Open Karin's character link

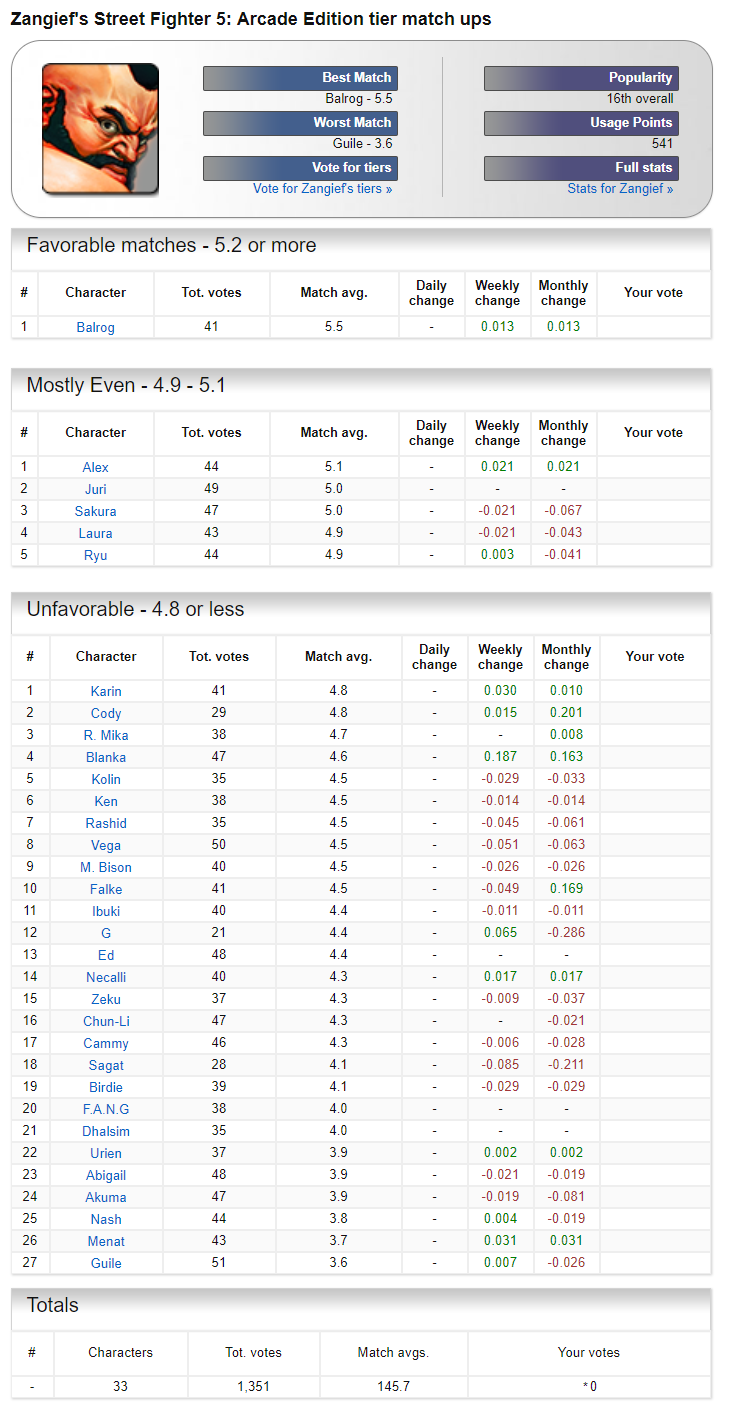(x=106, y=691)
